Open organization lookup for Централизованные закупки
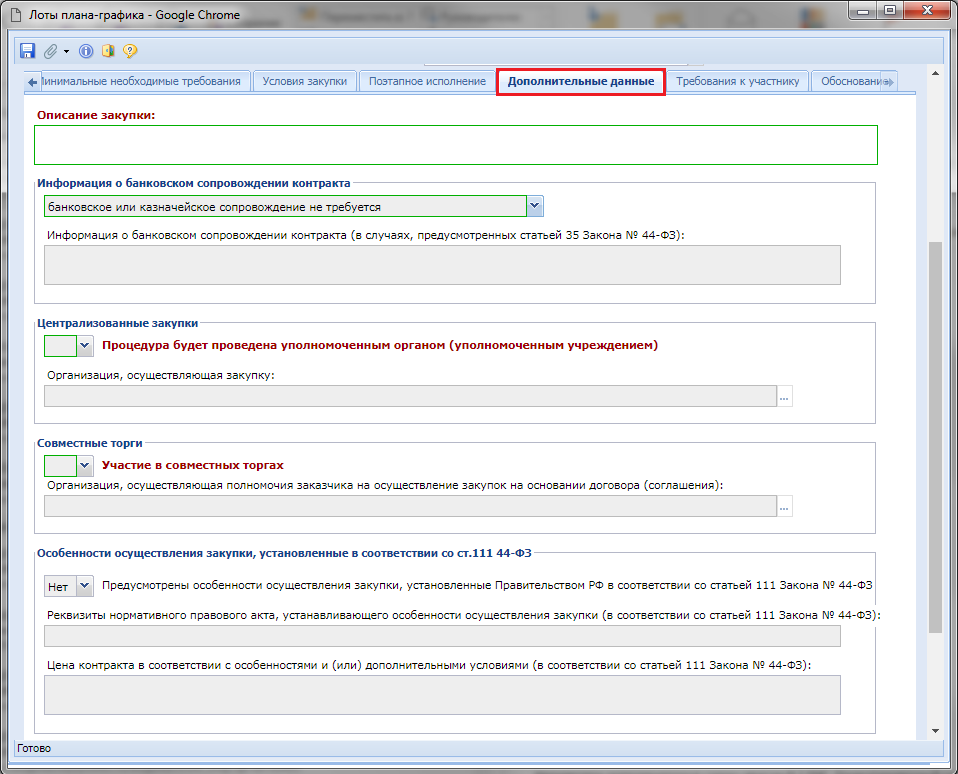The image size is (958, 774). pos(784,397)
